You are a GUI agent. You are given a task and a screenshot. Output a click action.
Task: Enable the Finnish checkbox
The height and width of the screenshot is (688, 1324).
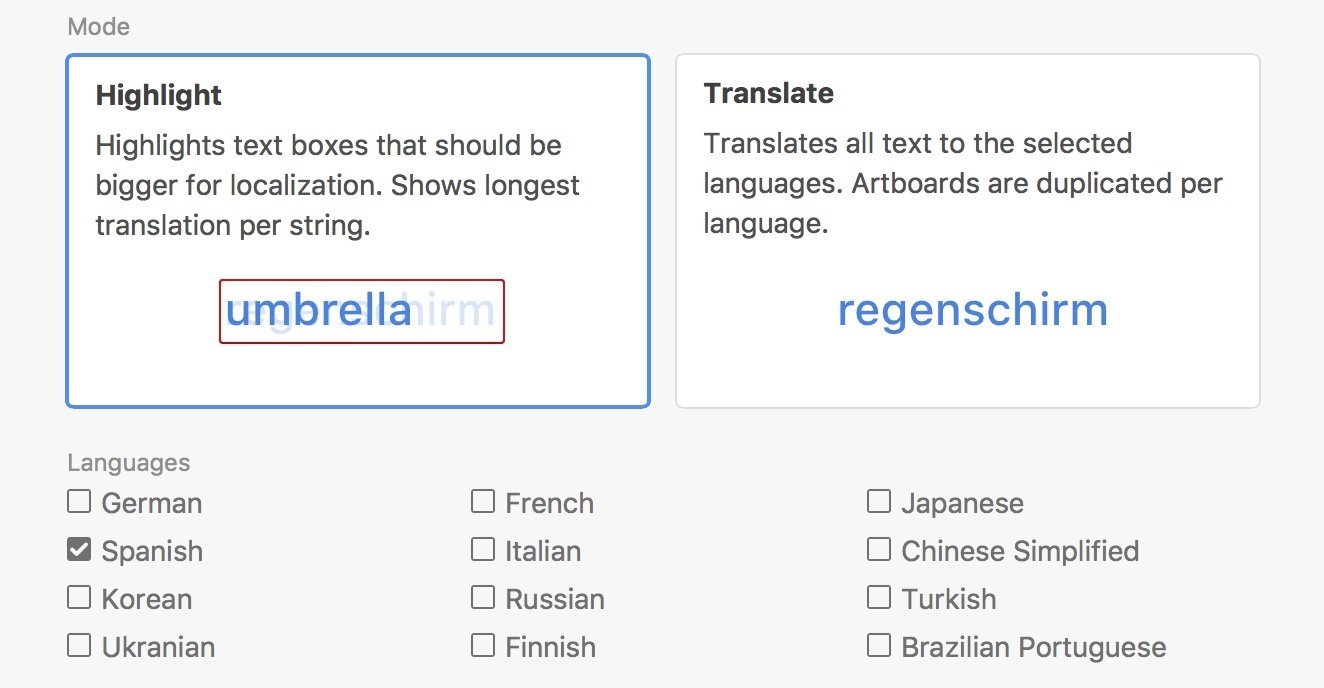[483, 645]
